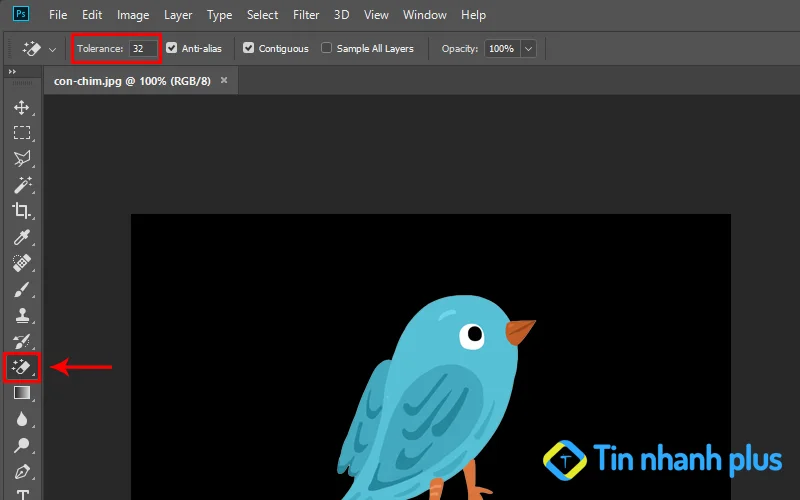The width and height of the screenshot is (800, 500).
Task: Uncheck the Contiguous option
Action: (249, 48)
